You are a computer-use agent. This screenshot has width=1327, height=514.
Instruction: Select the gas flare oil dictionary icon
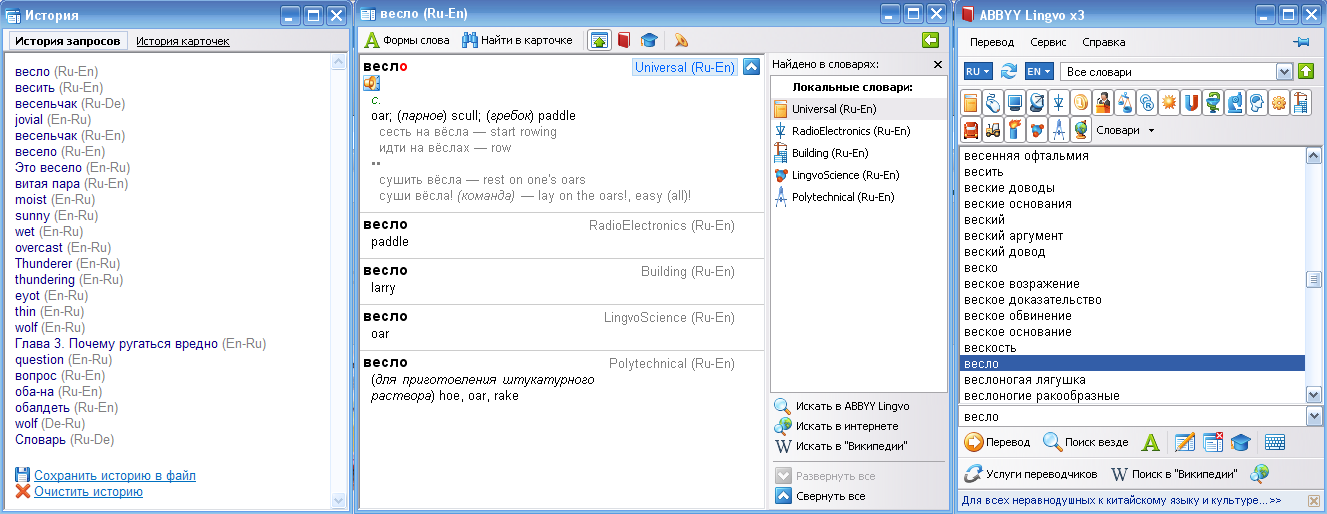click(1015, 129)
